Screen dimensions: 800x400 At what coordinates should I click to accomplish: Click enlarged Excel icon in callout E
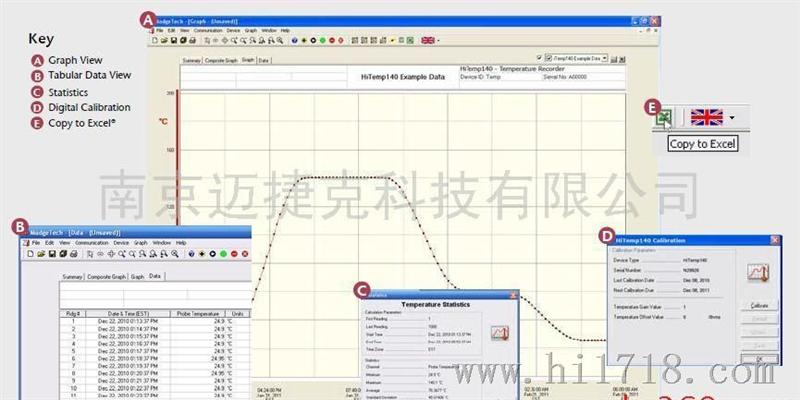tap(664, 118)
